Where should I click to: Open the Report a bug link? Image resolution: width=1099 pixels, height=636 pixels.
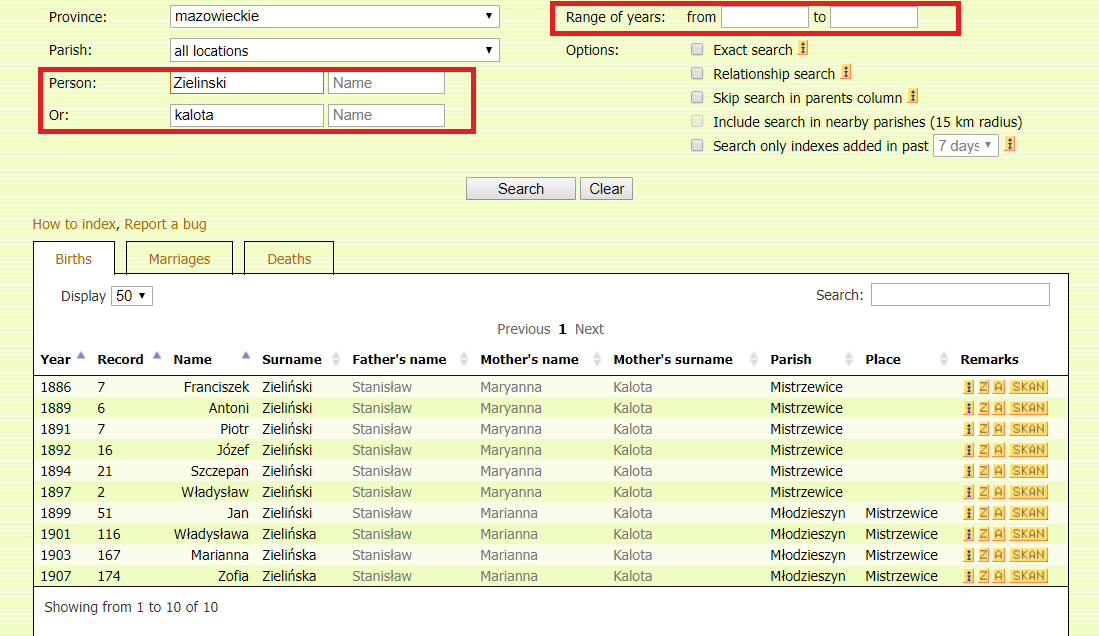point(165,224)
